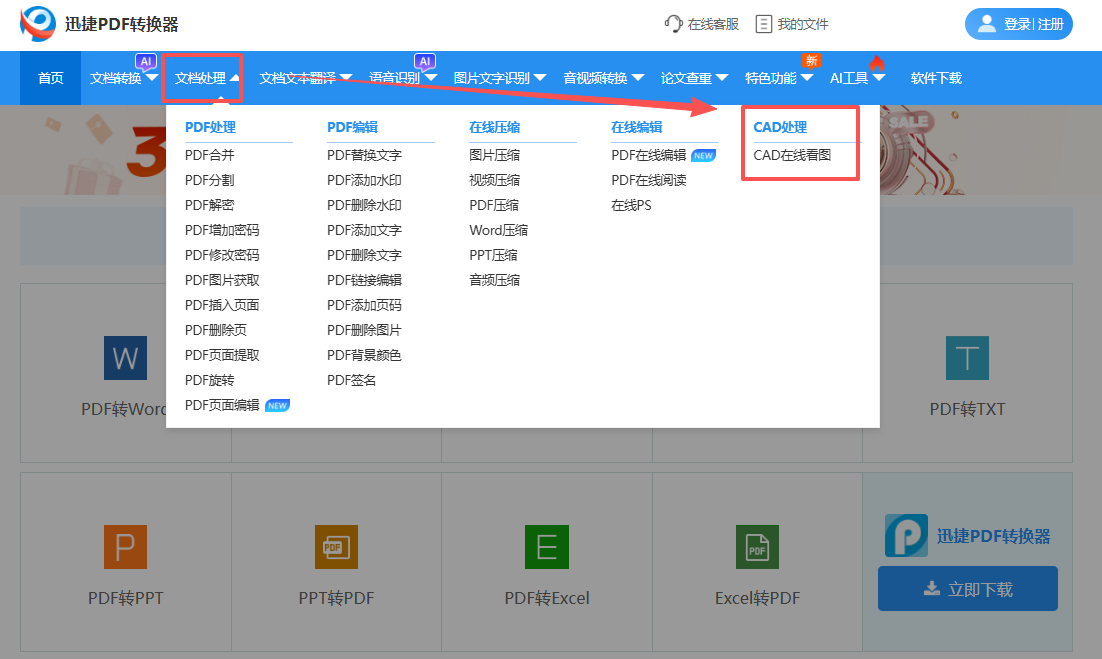Screen dimensions: 1102x659
Task: Click the PDF合并 link
Action: 210,155
